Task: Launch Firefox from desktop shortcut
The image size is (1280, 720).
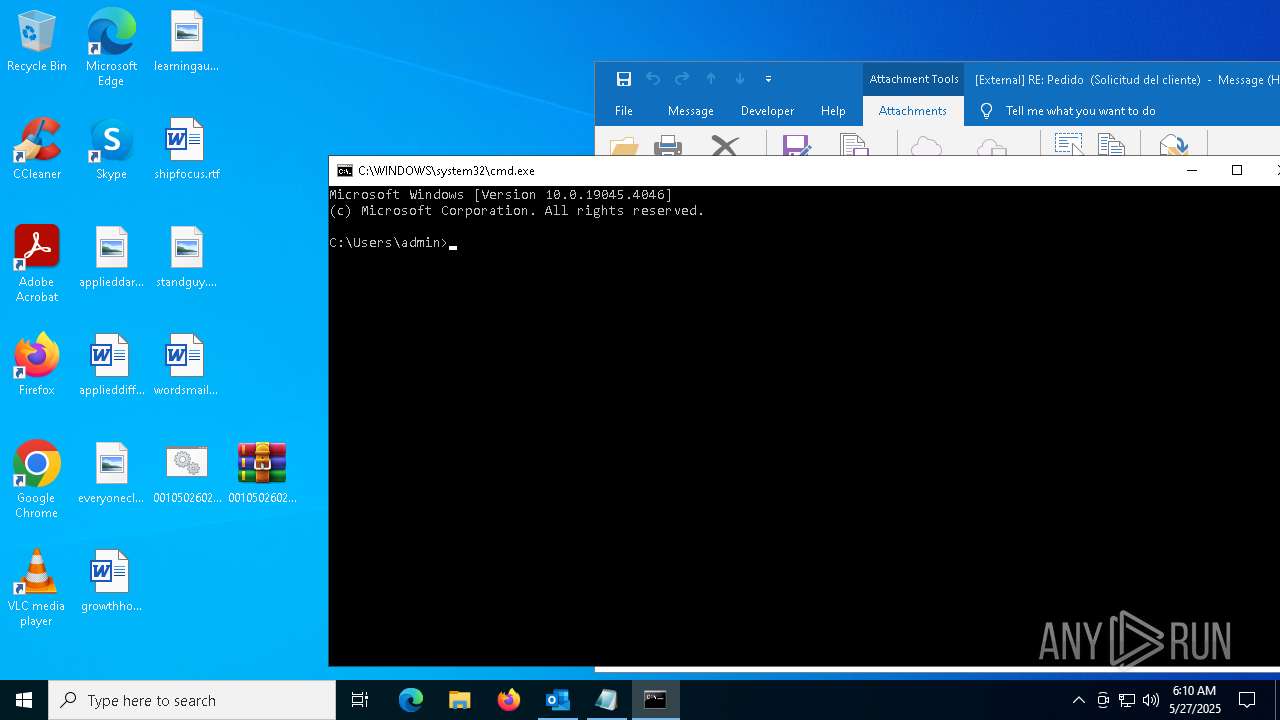Action: [37, 366]
